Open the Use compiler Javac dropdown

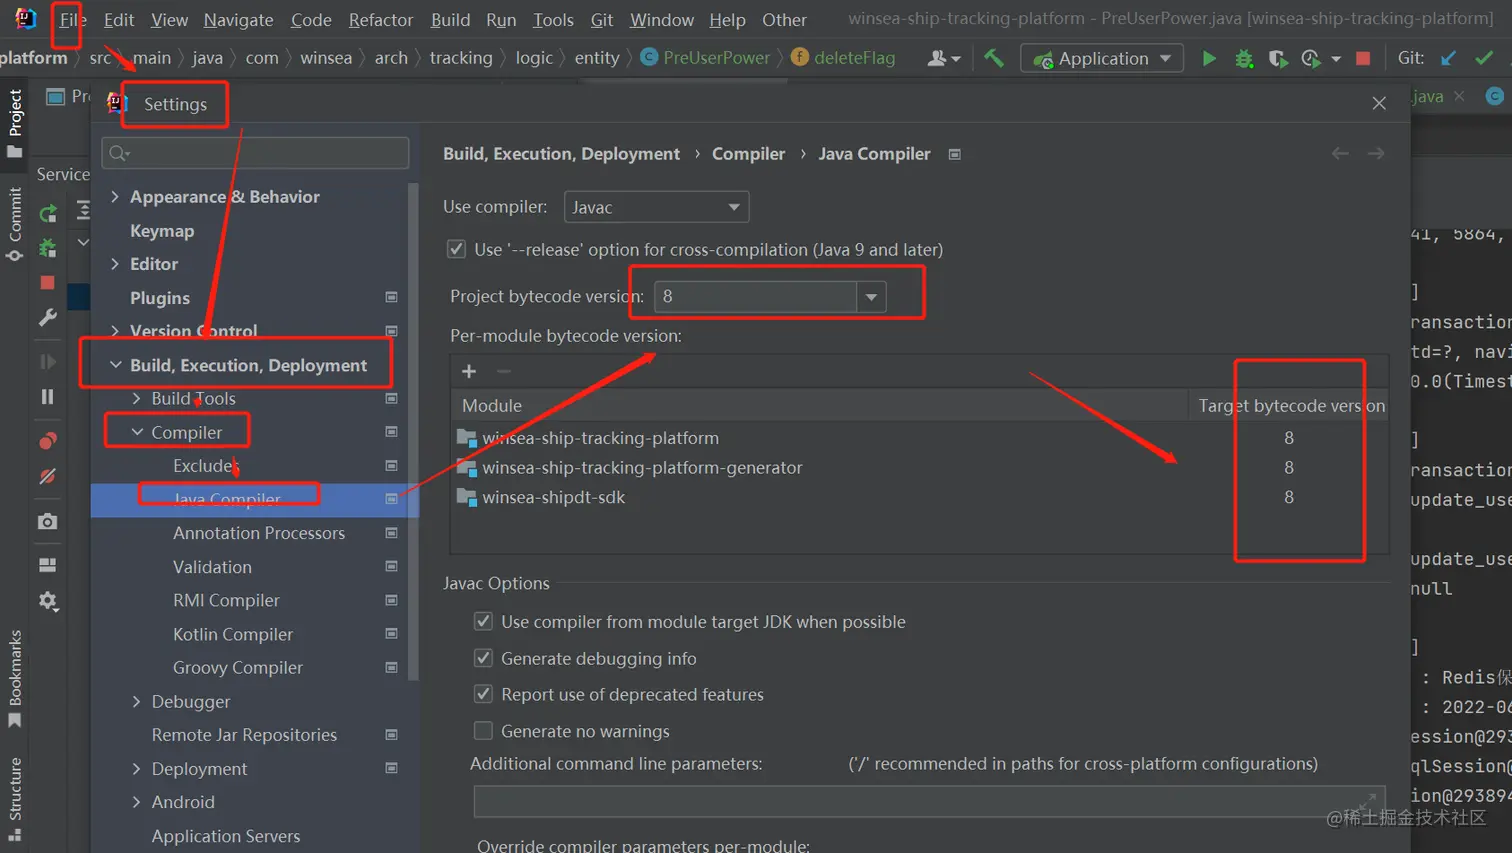pos(656,207)
